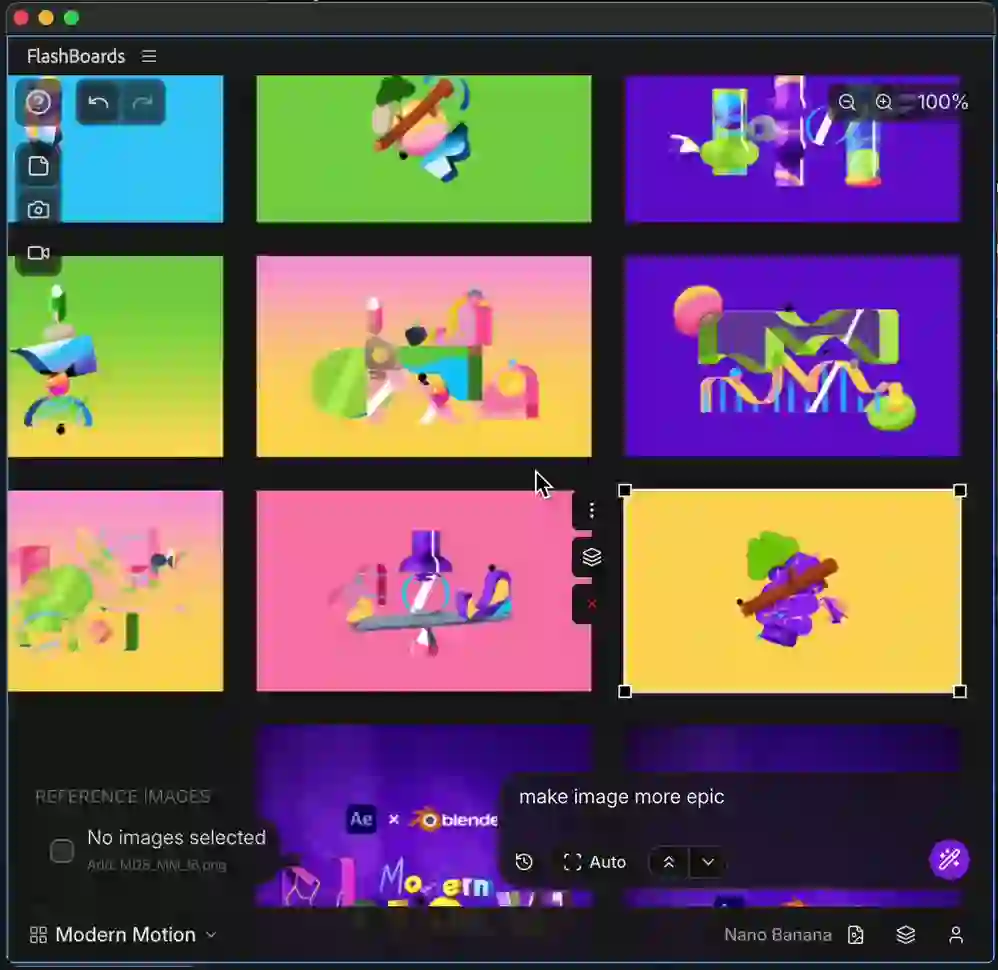Click the Nano Banana model label
Screen dimensions: 998x970
pos(777,935)
